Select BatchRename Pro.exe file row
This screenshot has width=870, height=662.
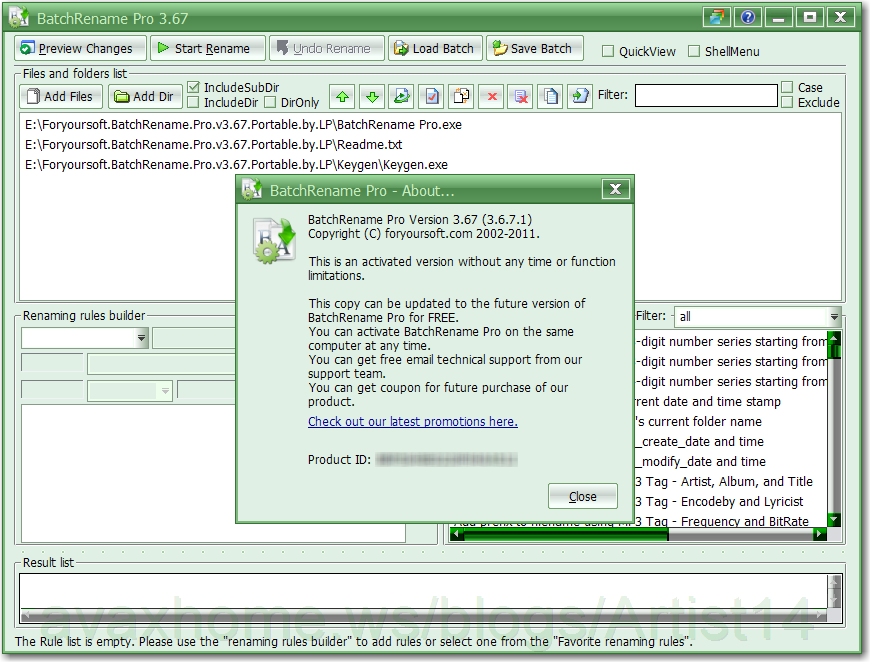[x=244, y=125]
